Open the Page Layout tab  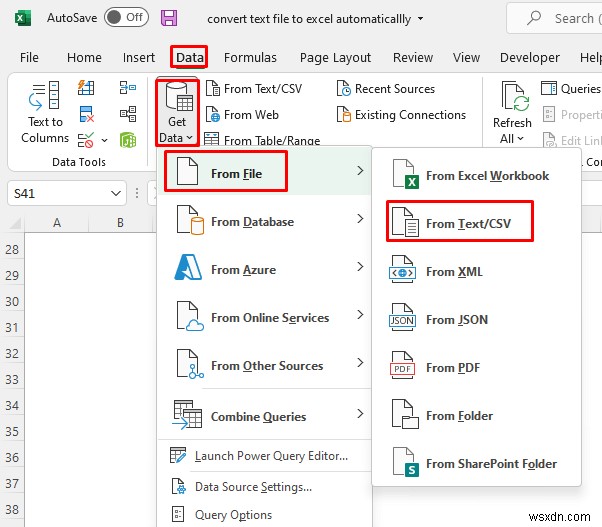tap(335, 58)
